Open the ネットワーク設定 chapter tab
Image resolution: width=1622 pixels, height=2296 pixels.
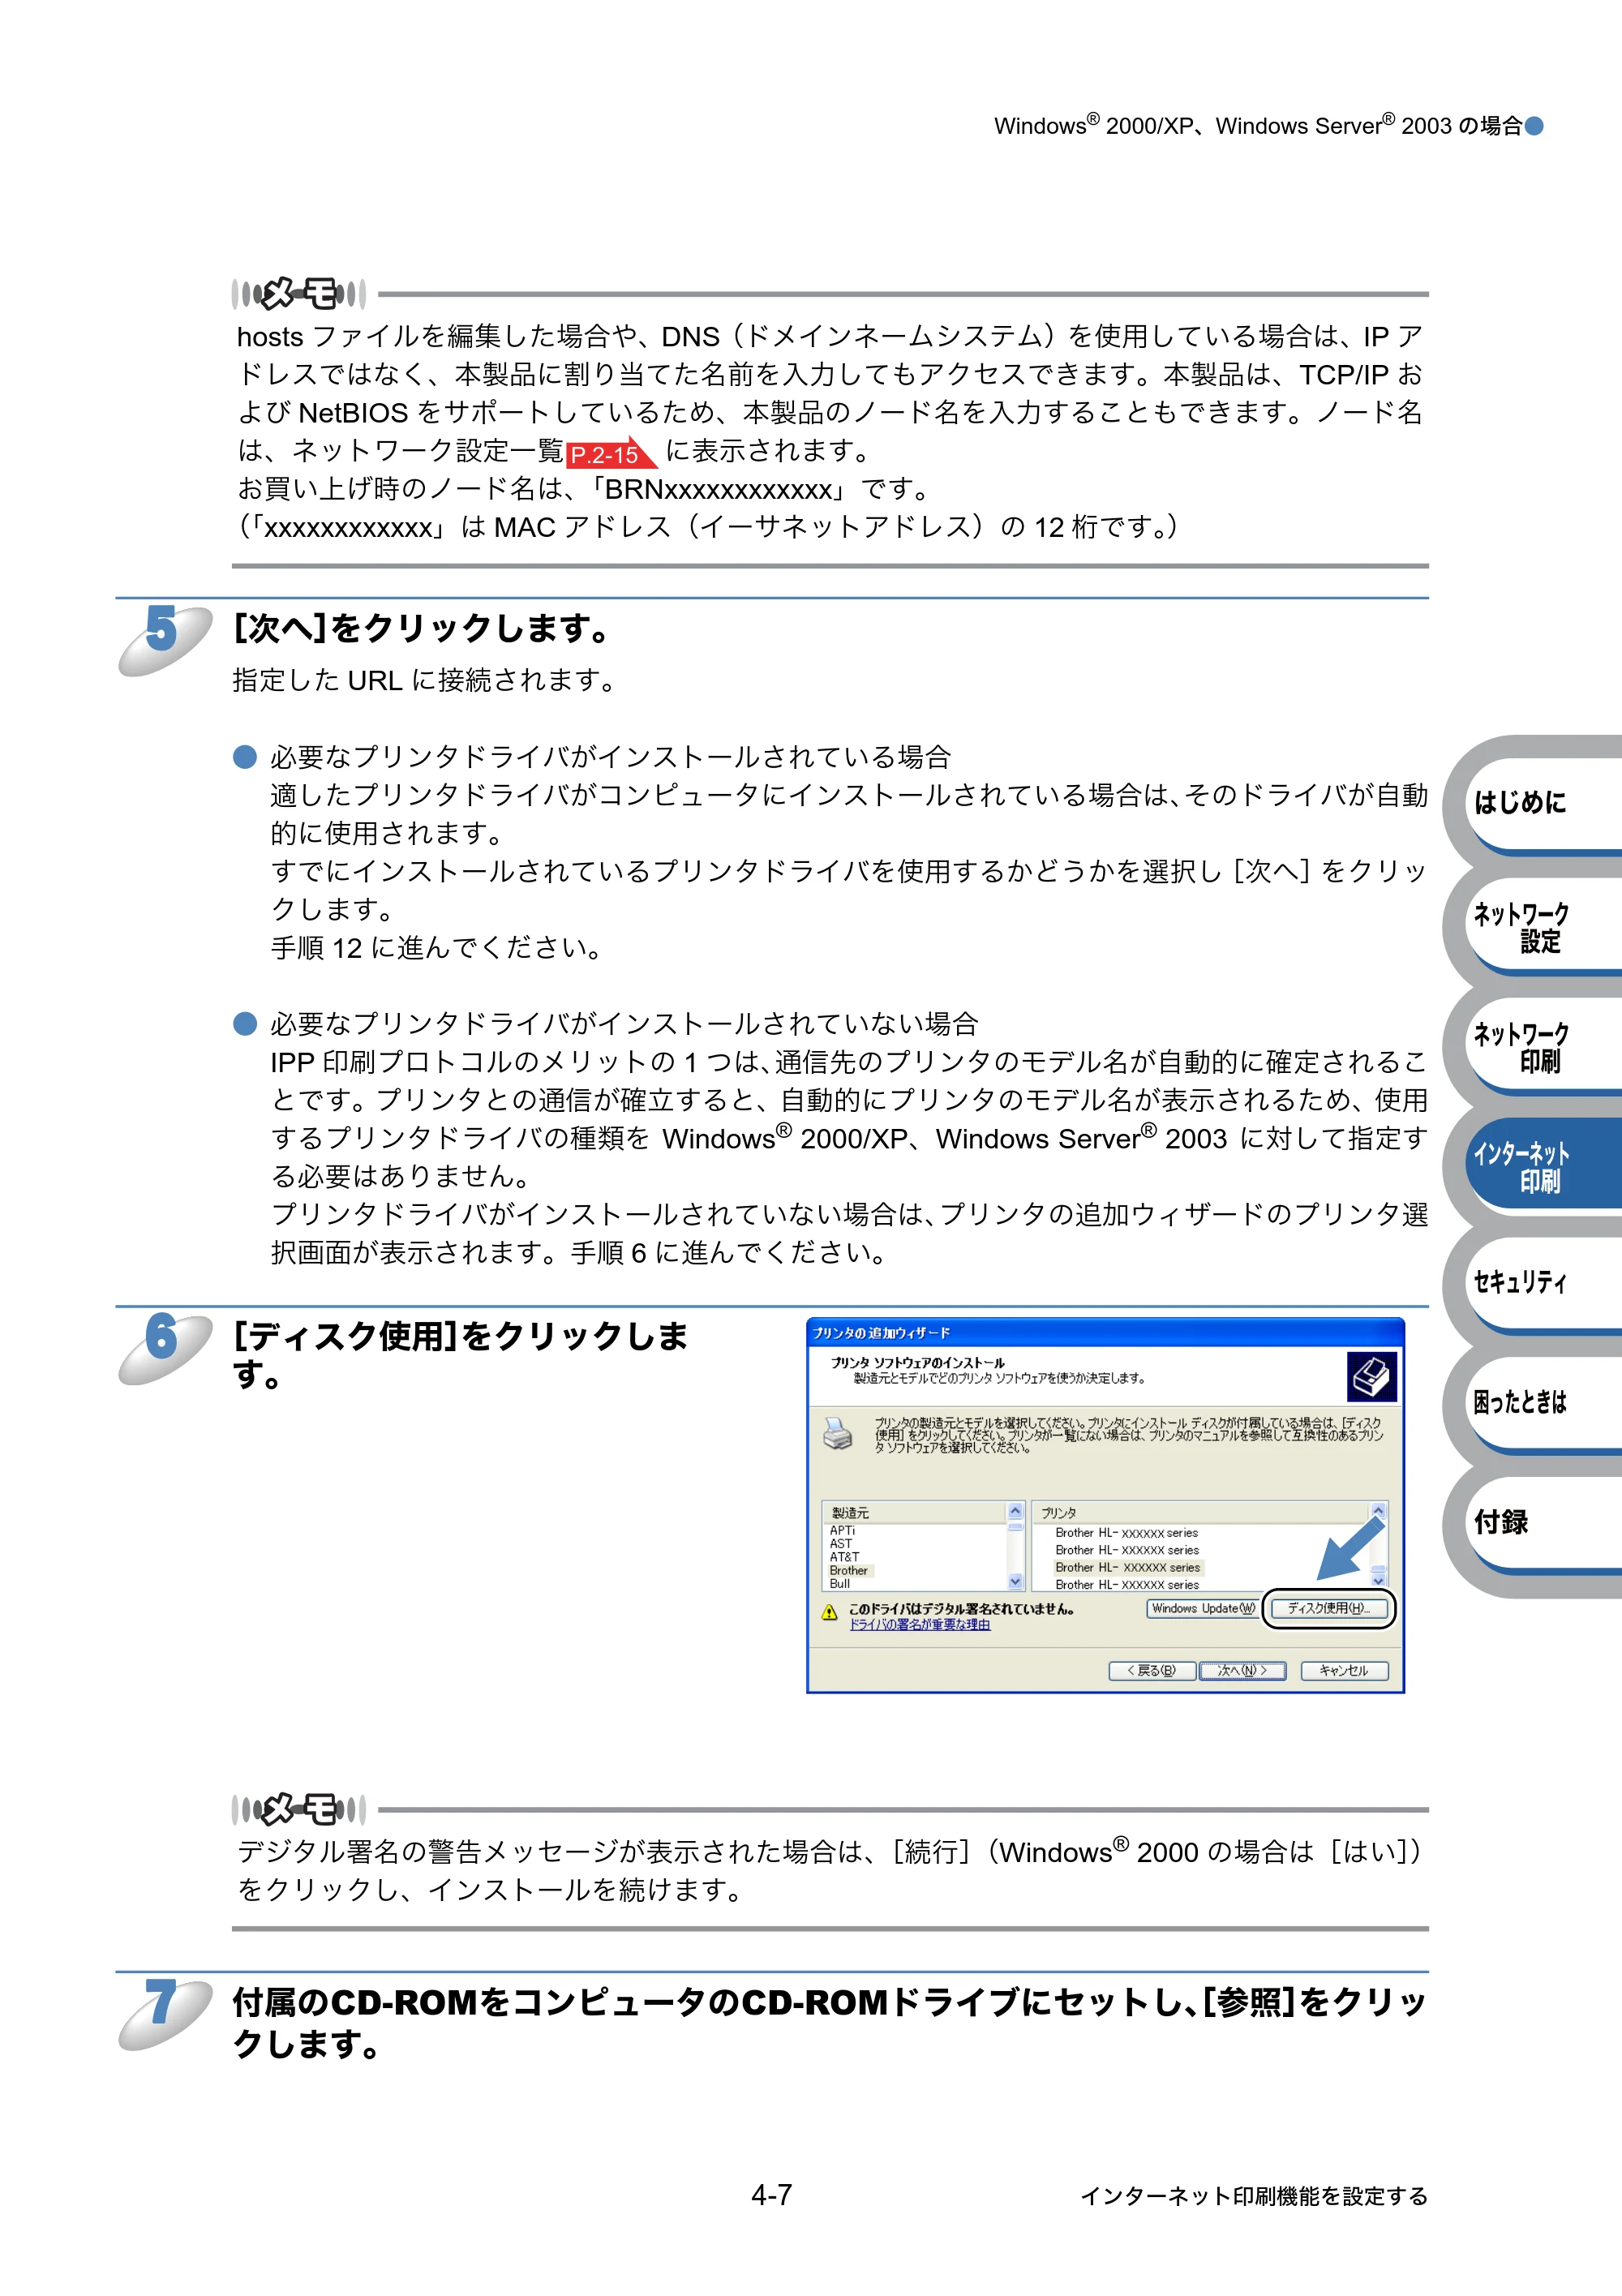[x=1542, y=927]
